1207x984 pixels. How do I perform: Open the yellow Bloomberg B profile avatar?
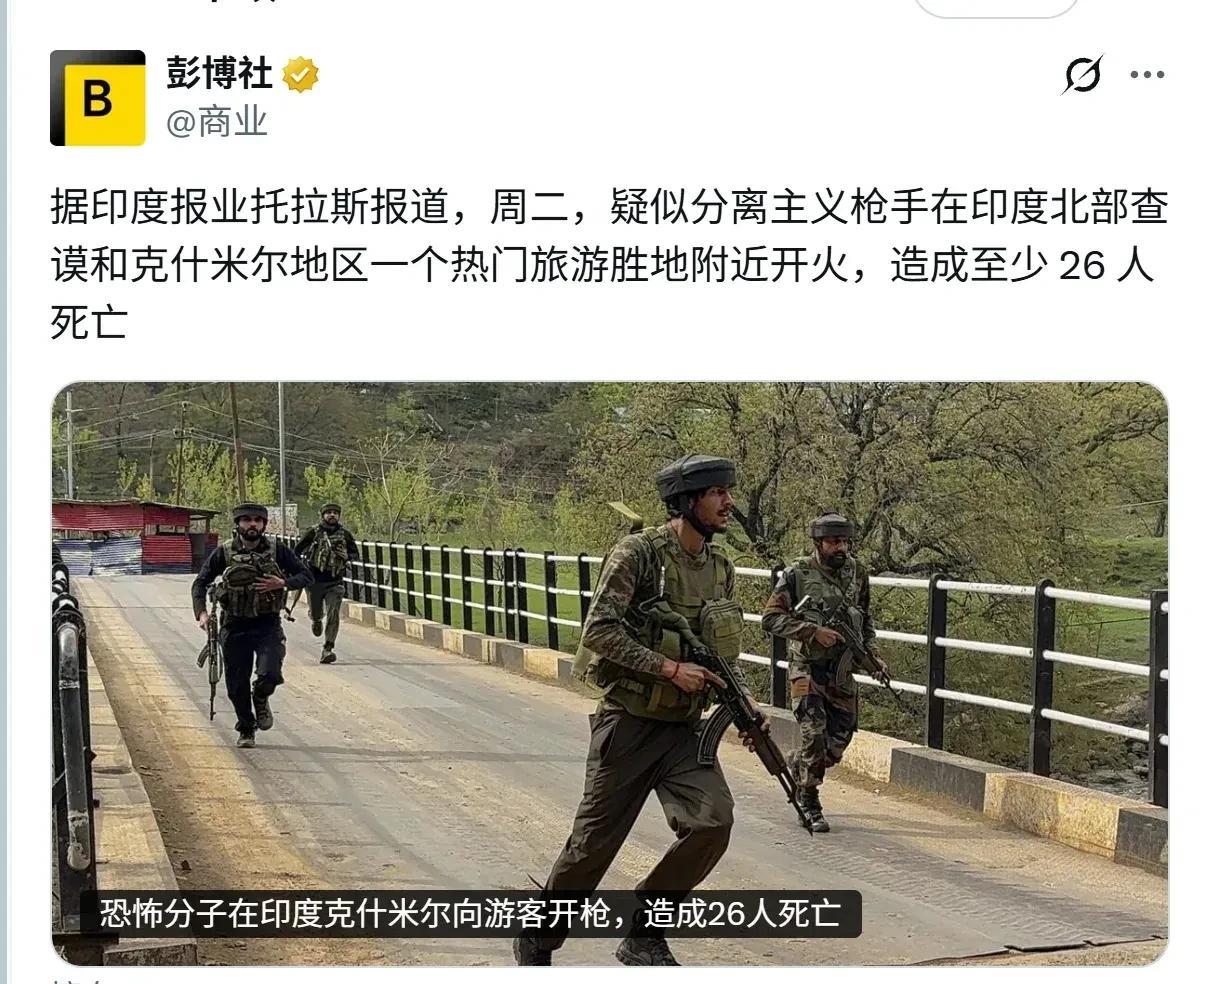(x=98, y=98)
